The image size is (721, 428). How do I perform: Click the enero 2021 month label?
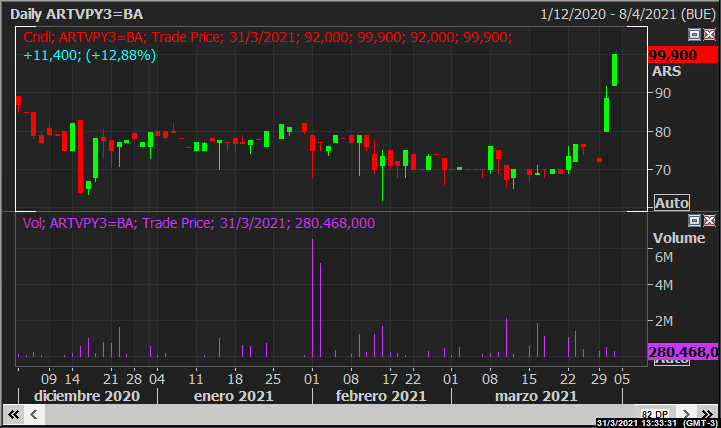[234, 396]
